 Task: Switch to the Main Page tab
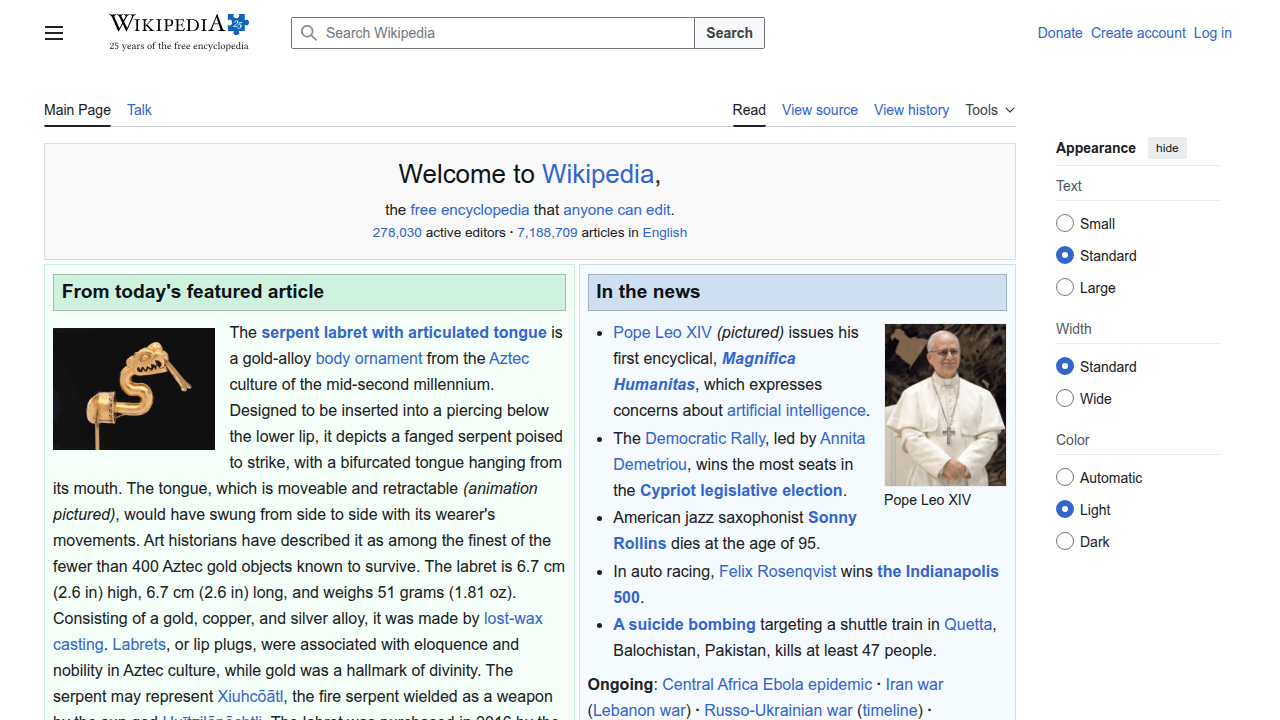(x=77, y=110)
